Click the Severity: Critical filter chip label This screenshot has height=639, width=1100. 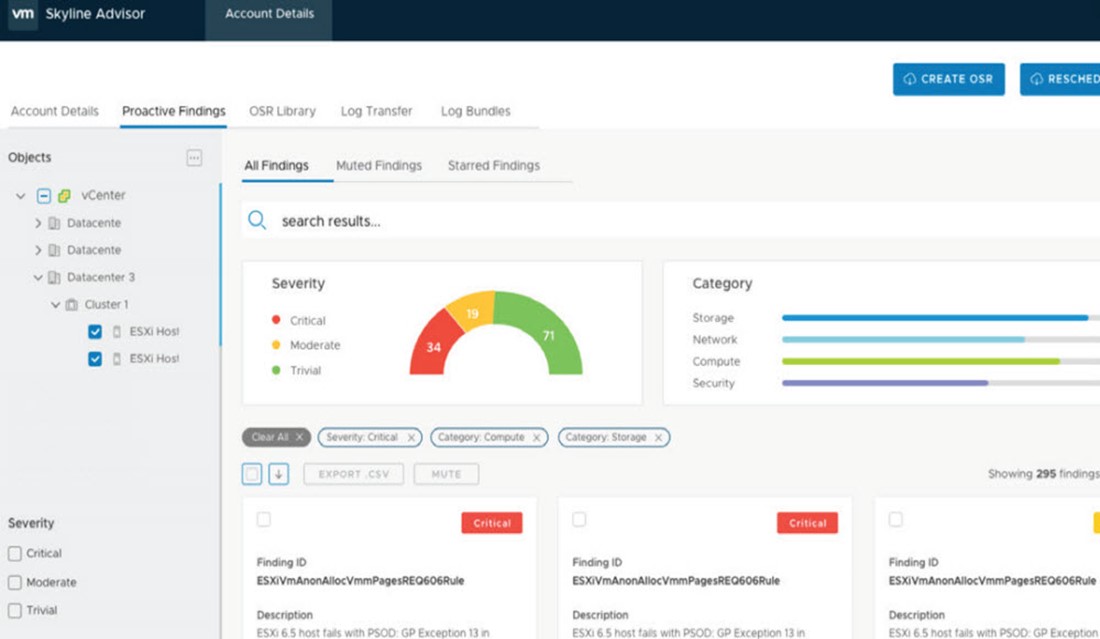362,438
